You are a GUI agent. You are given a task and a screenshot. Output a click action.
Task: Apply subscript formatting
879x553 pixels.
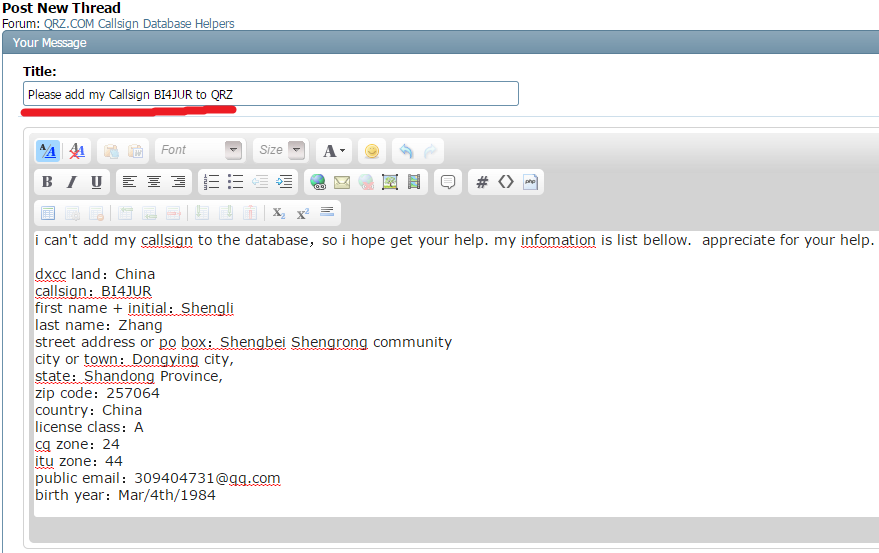[x=279, y=213]
